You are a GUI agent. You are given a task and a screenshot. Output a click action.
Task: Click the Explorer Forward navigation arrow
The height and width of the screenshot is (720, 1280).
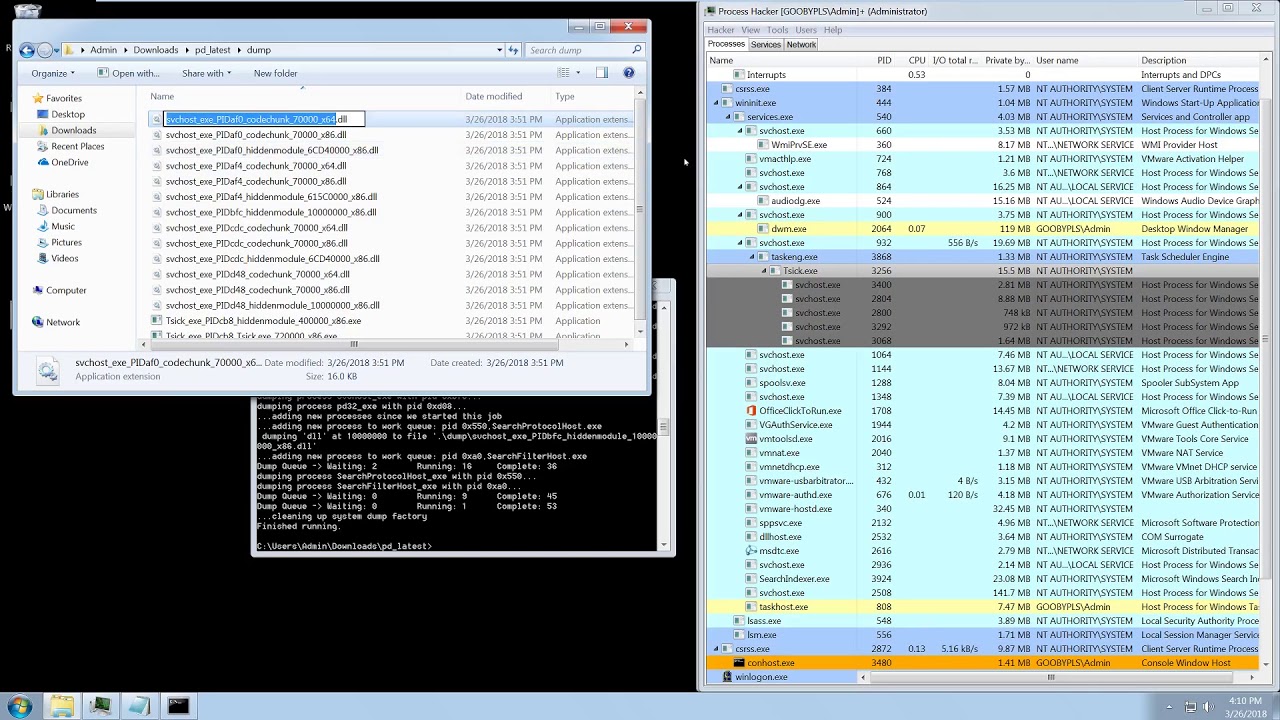click(45, 50)
